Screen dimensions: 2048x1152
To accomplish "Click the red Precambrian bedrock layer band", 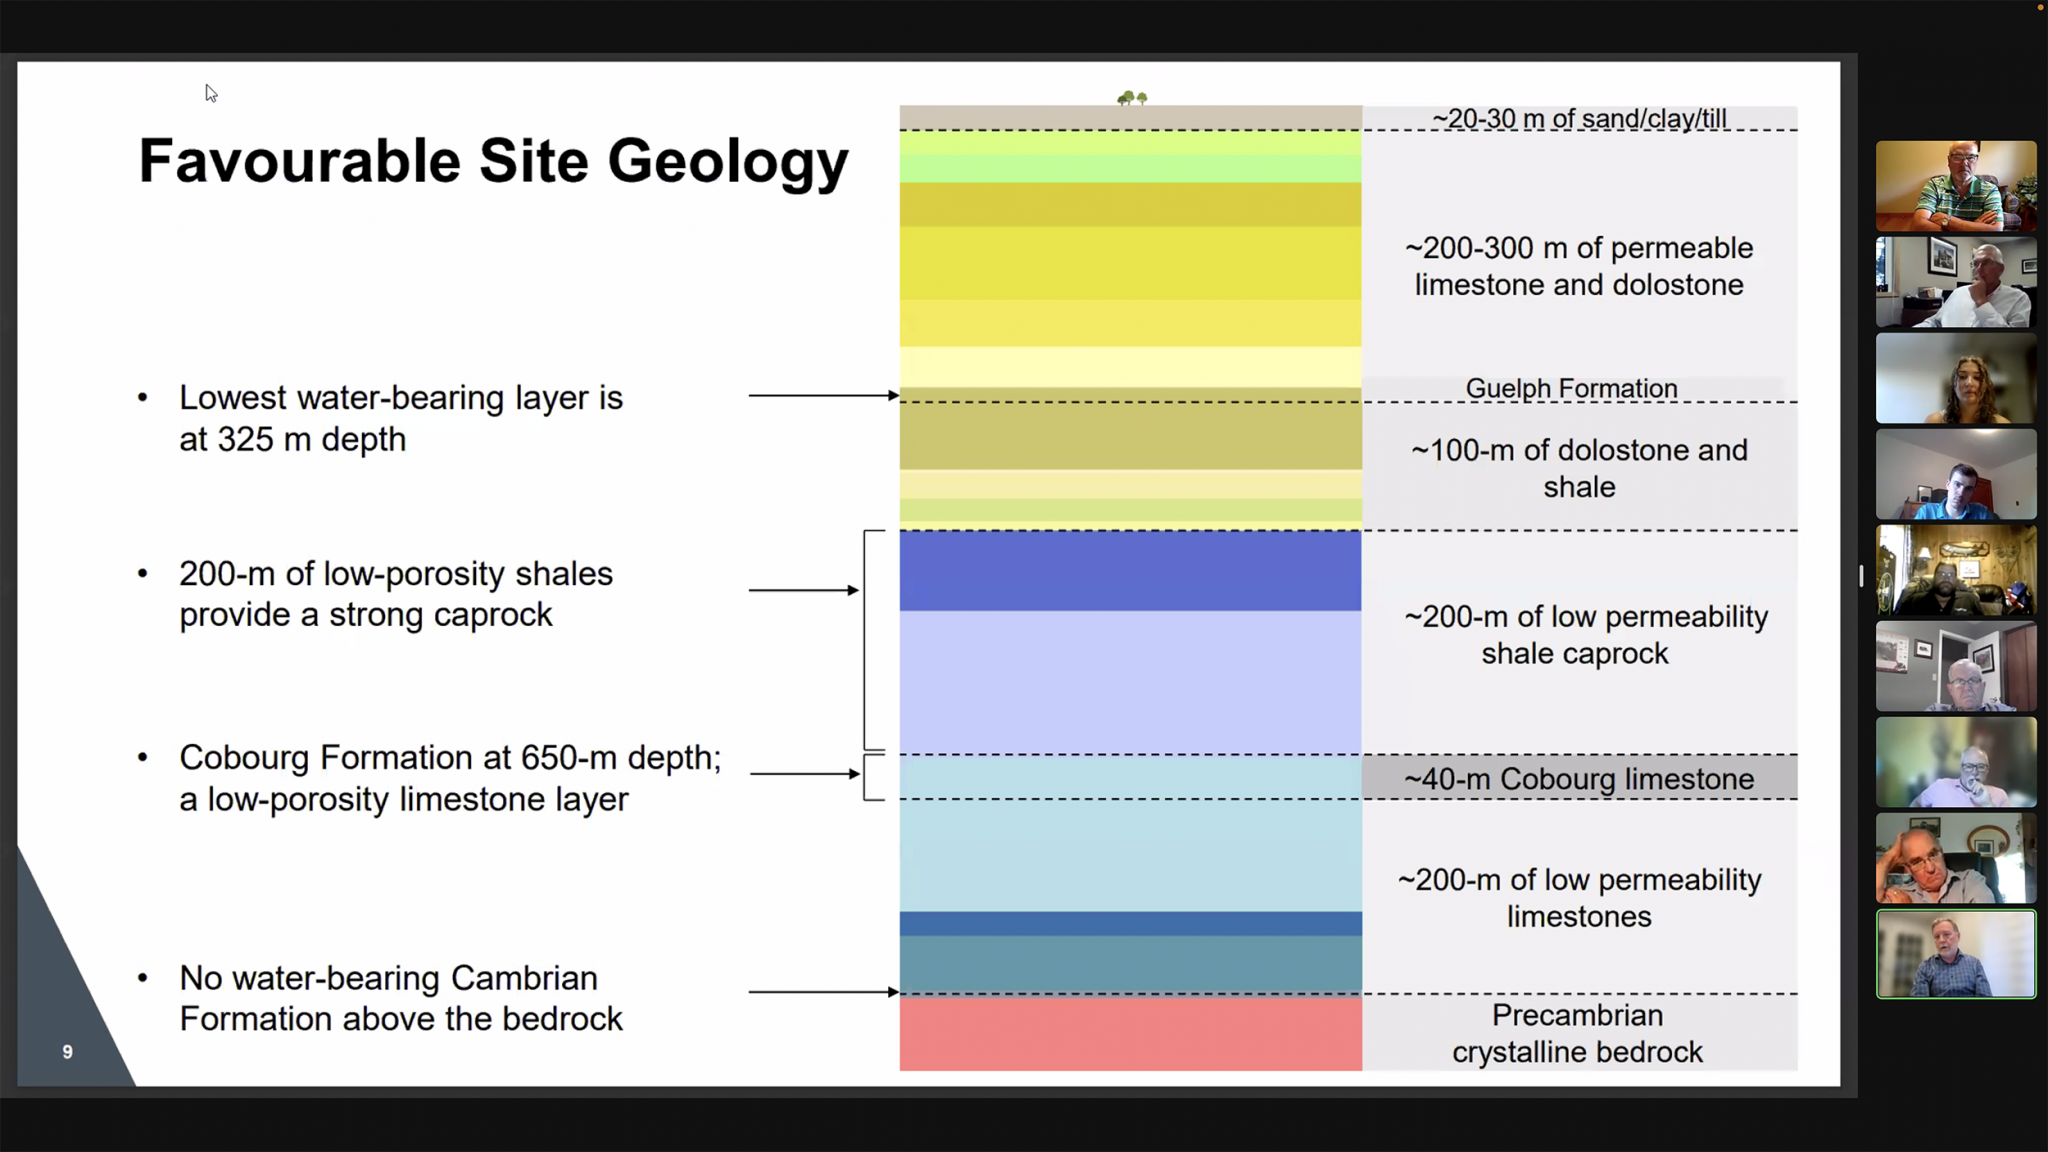I will (1128, 1035).
